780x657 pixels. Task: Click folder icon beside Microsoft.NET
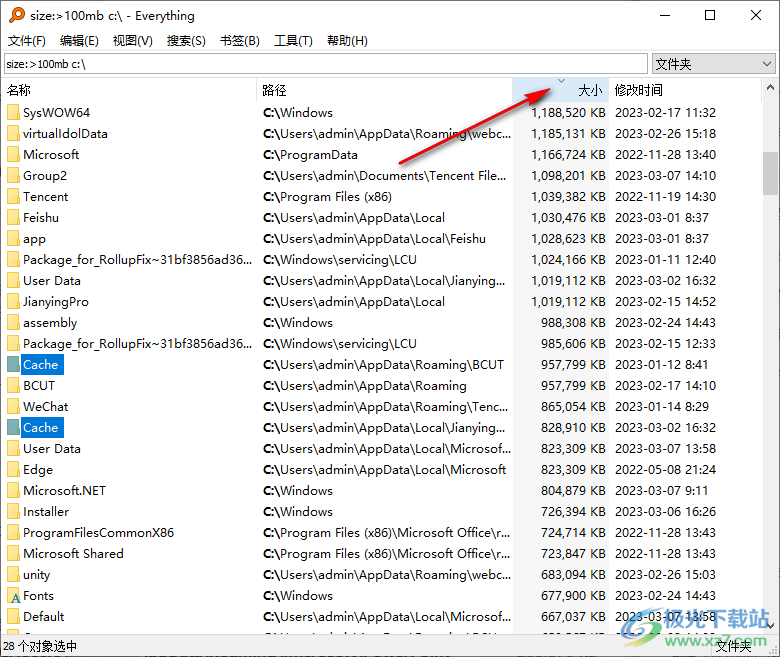(13, 490)
